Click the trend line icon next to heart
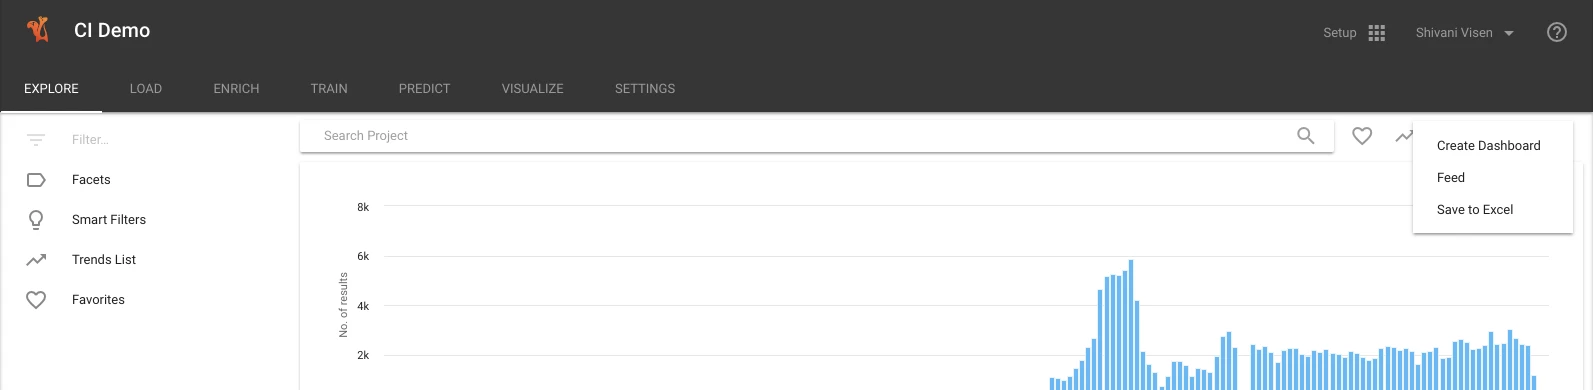The image size is (1593, 390). (x=1404, y=136)
